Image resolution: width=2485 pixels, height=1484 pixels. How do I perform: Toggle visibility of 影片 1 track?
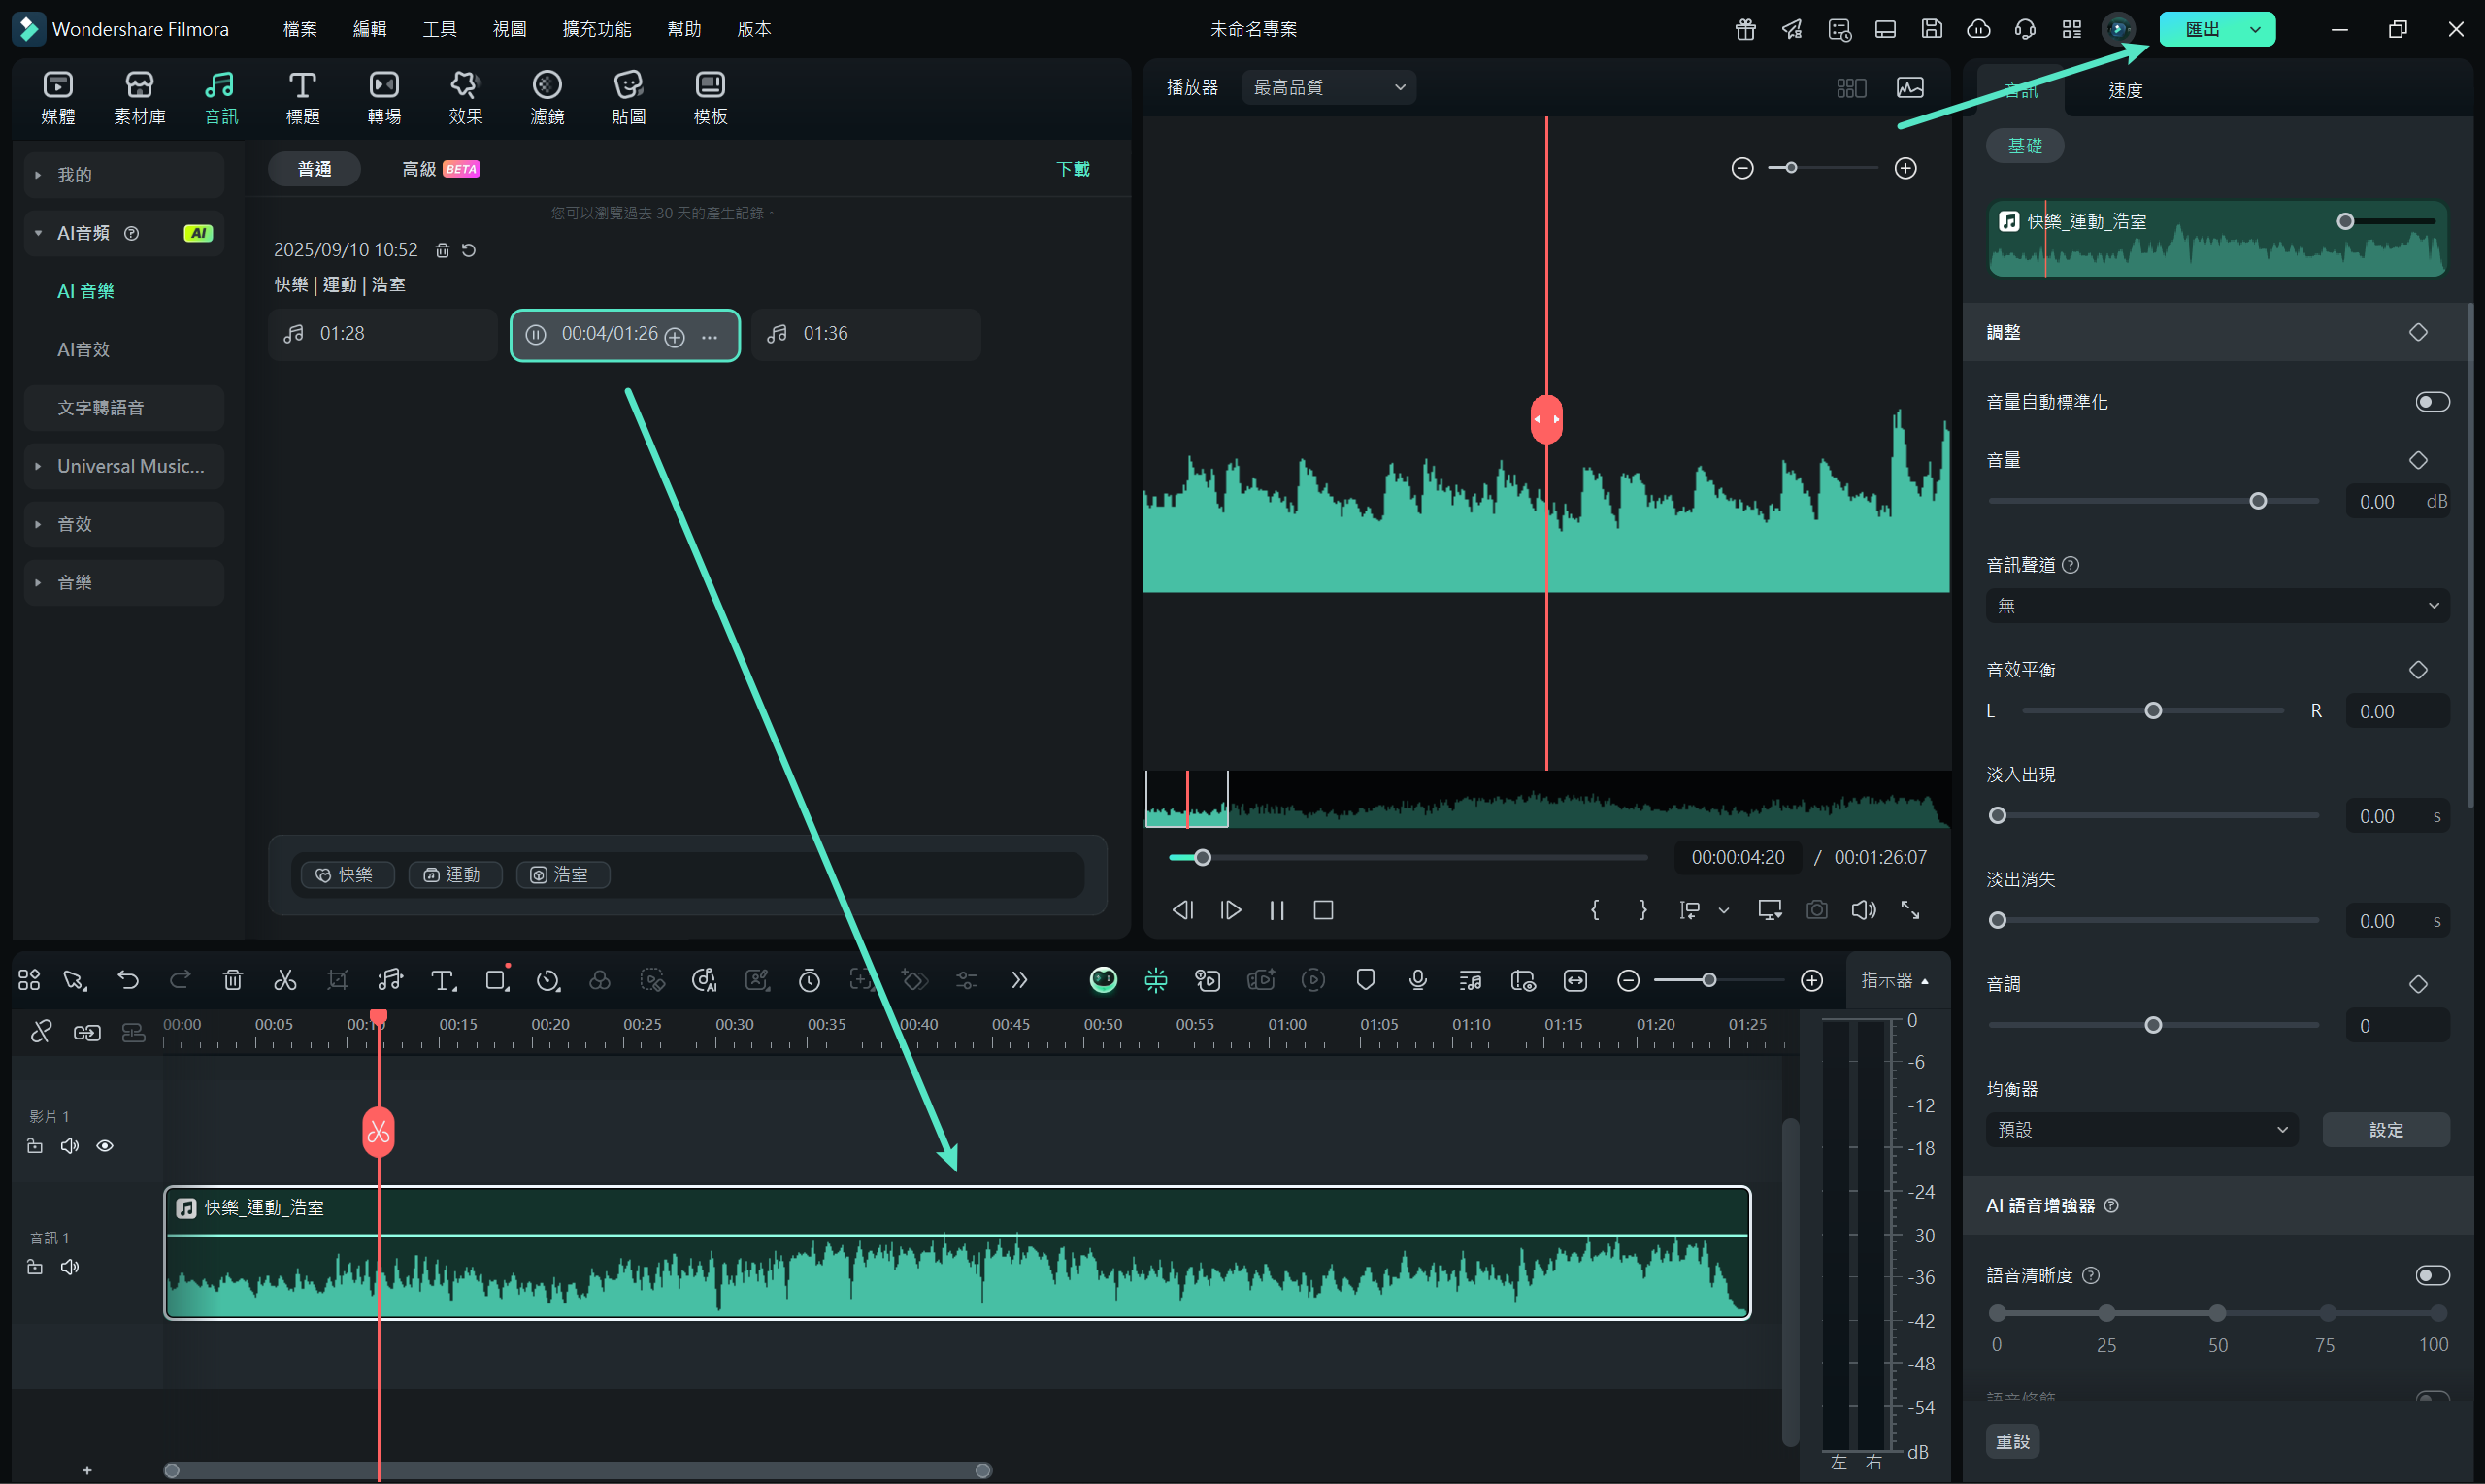104,1146
